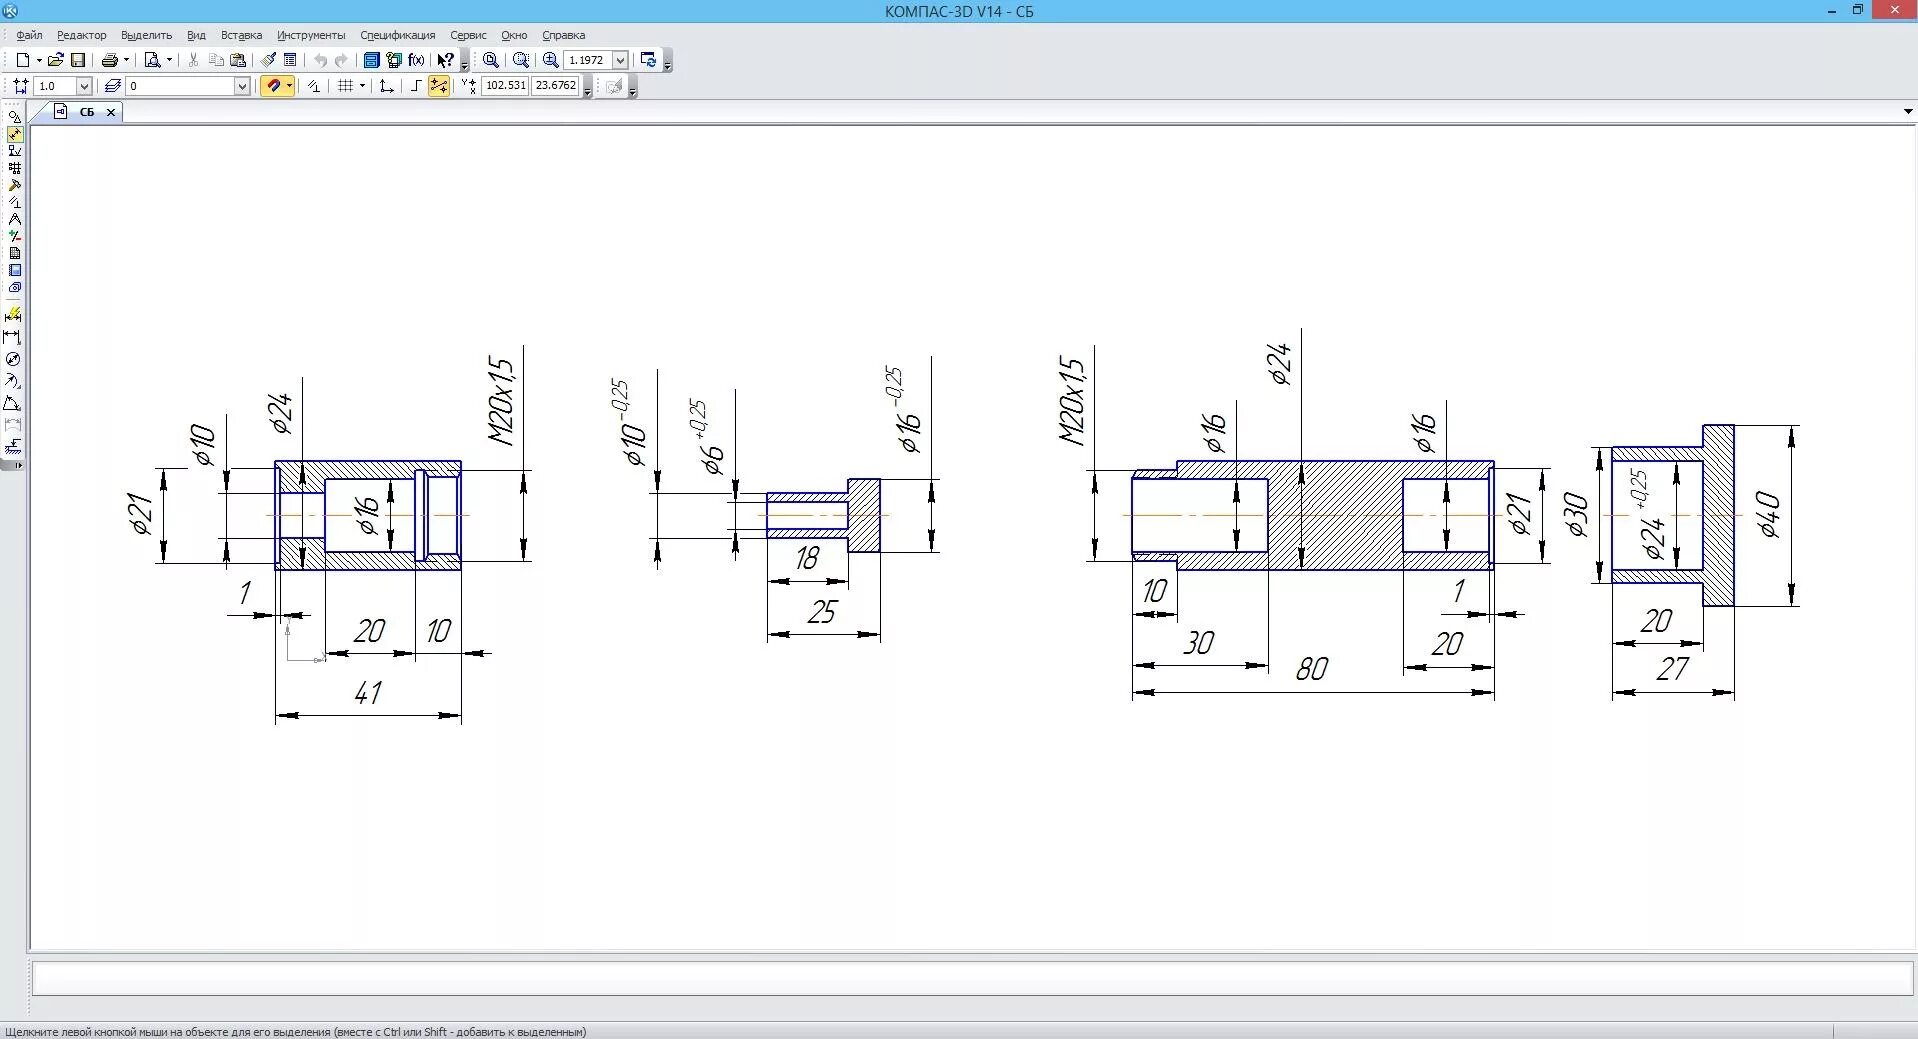Choose the diametral dimension tool

point(13,359)
